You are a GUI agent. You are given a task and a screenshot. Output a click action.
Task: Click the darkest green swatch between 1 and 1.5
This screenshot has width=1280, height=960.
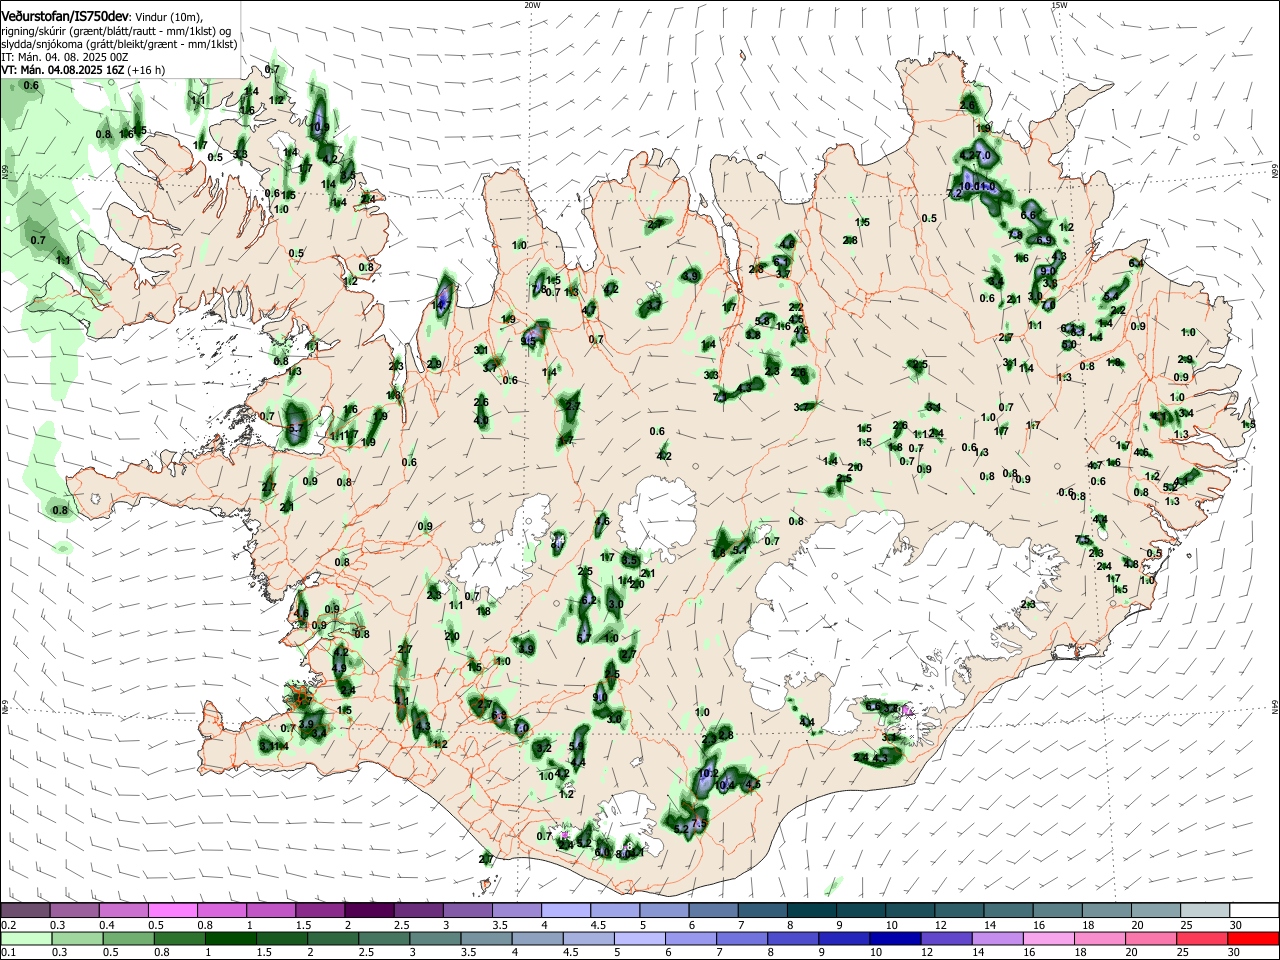(231, 938)
